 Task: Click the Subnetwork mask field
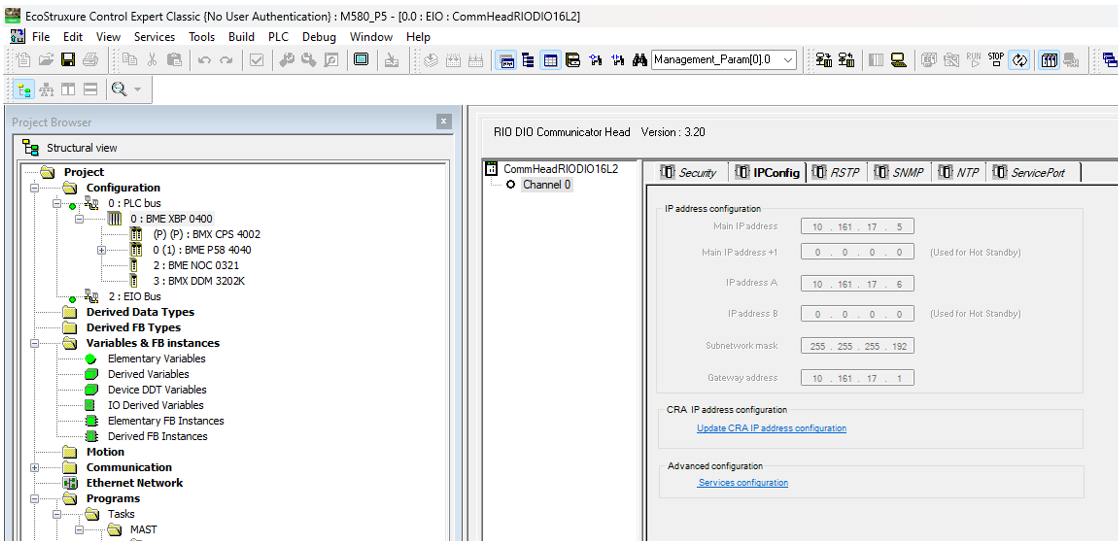pos(857,346)
